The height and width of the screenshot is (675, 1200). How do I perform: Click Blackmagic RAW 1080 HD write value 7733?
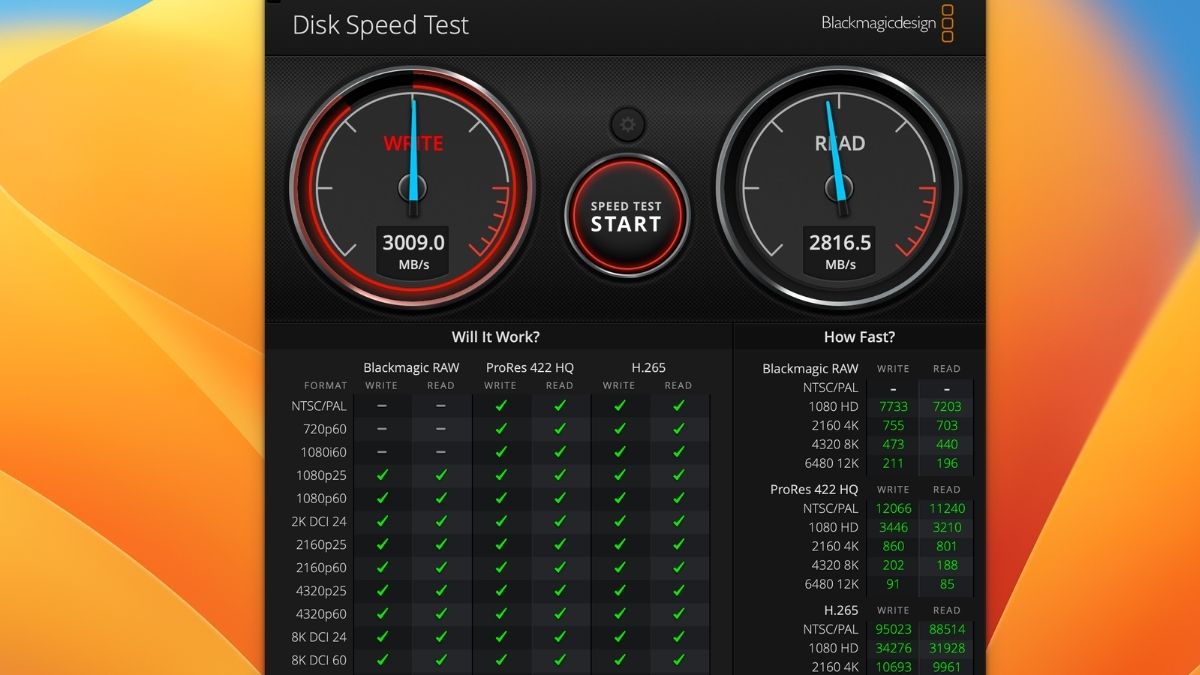tap(893, 407)
